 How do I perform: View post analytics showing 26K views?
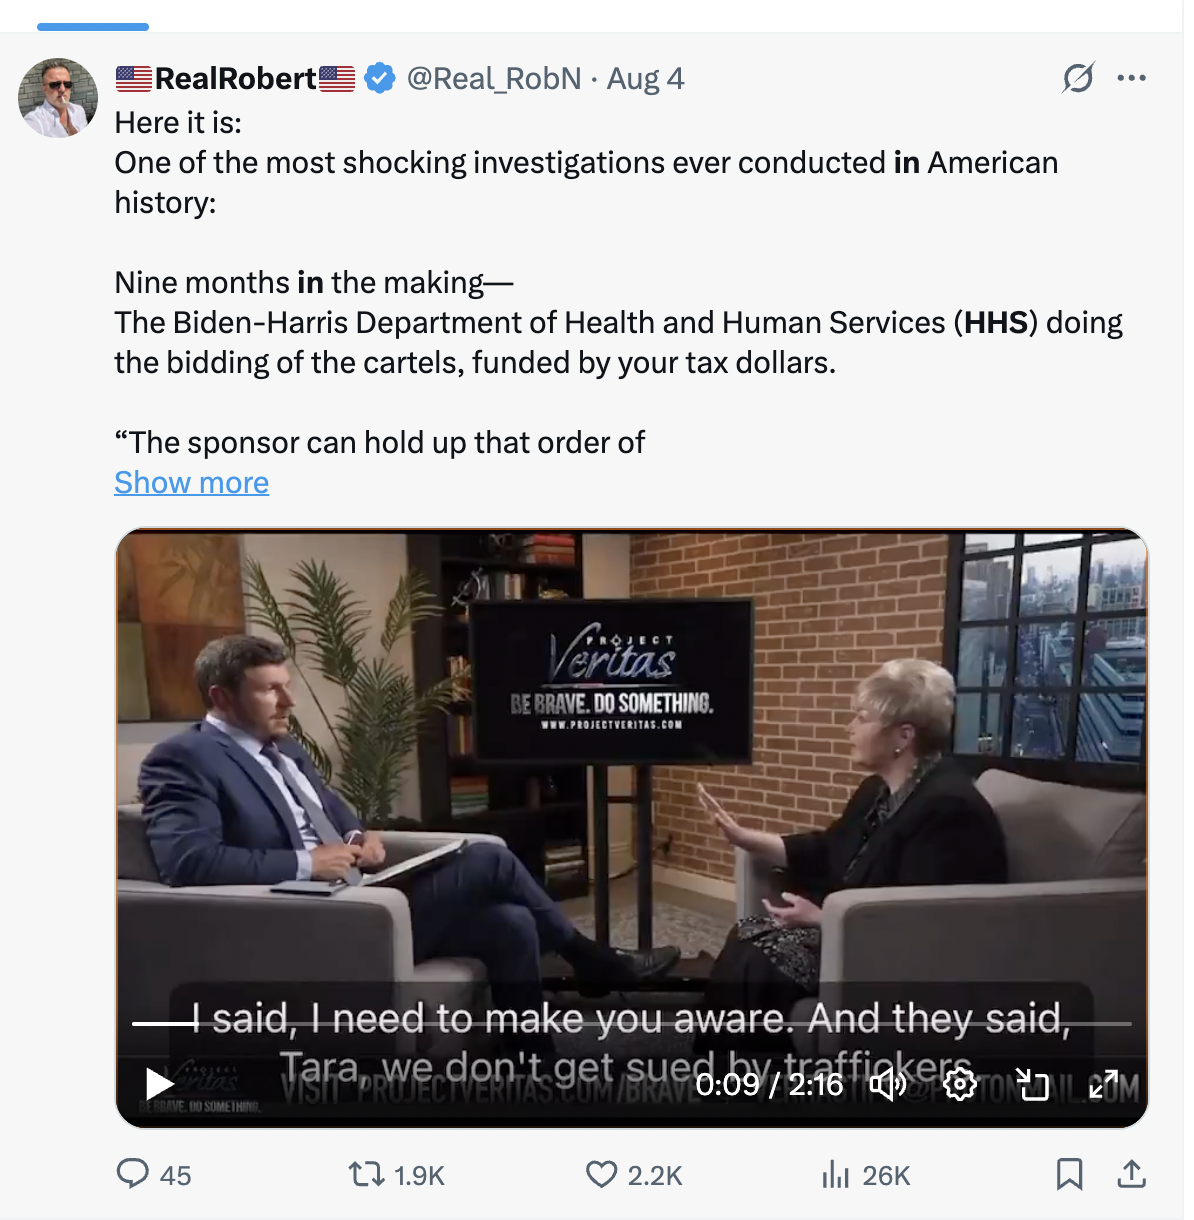[x=835, y=1174]
